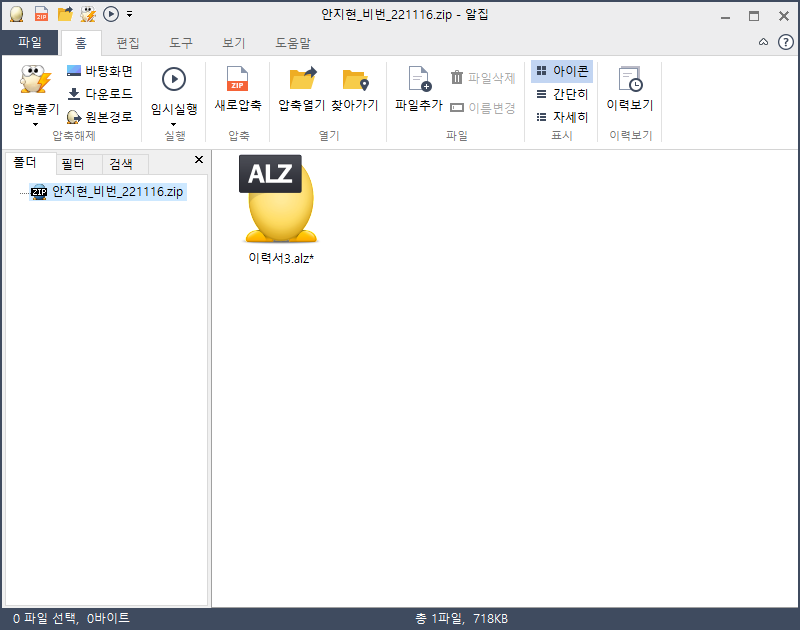Image resolution: width=800 pixels, height=630 pixels.
Task: Collapse the ribbon with the up chevron
Action: pos(763,42)
